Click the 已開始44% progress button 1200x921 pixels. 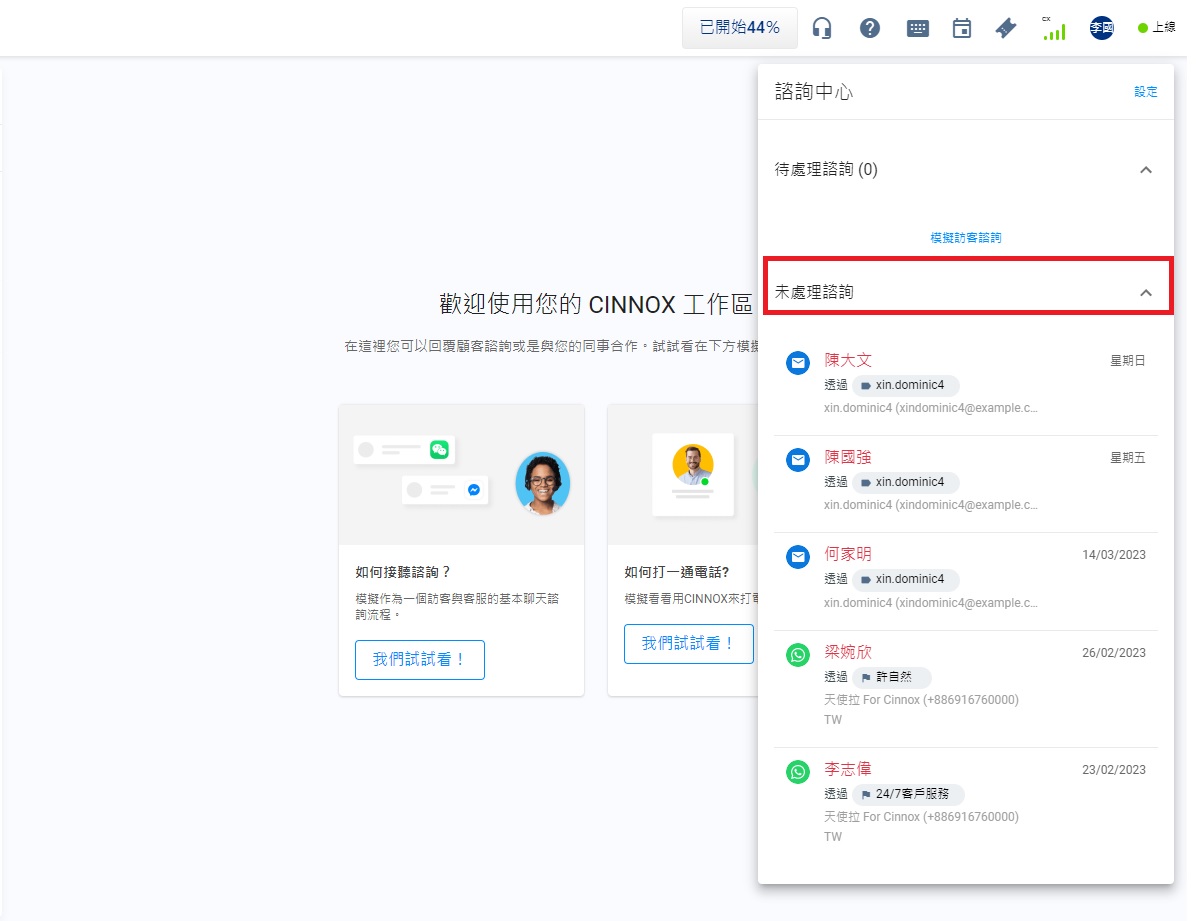click(x=740, y=28)
